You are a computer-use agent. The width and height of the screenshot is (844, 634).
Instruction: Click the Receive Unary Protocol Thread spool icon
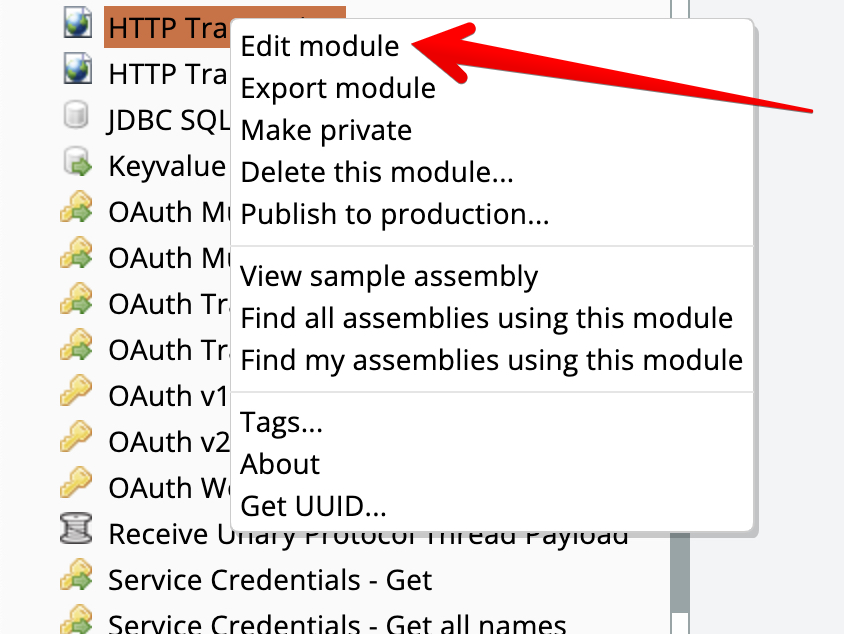(77, 532)
